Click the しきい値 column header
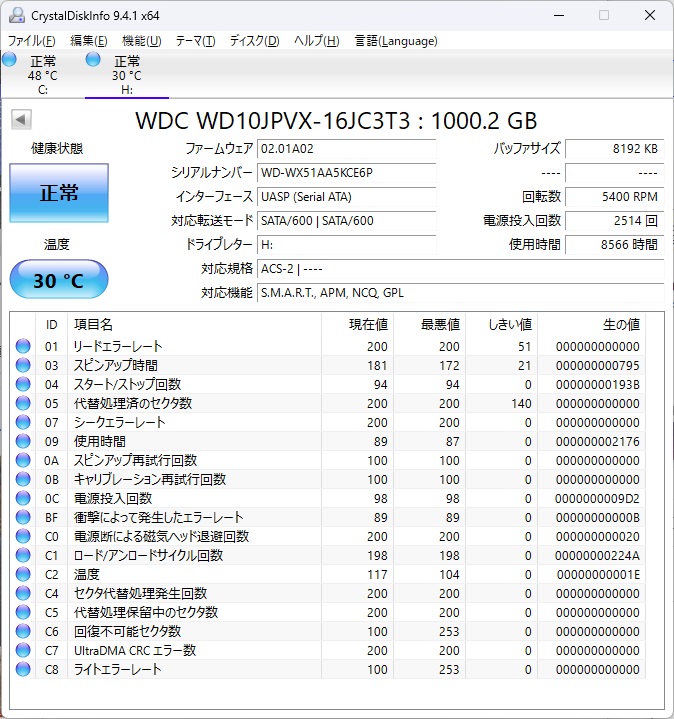This screenshot has height=719, width=674. coord(502,325)
